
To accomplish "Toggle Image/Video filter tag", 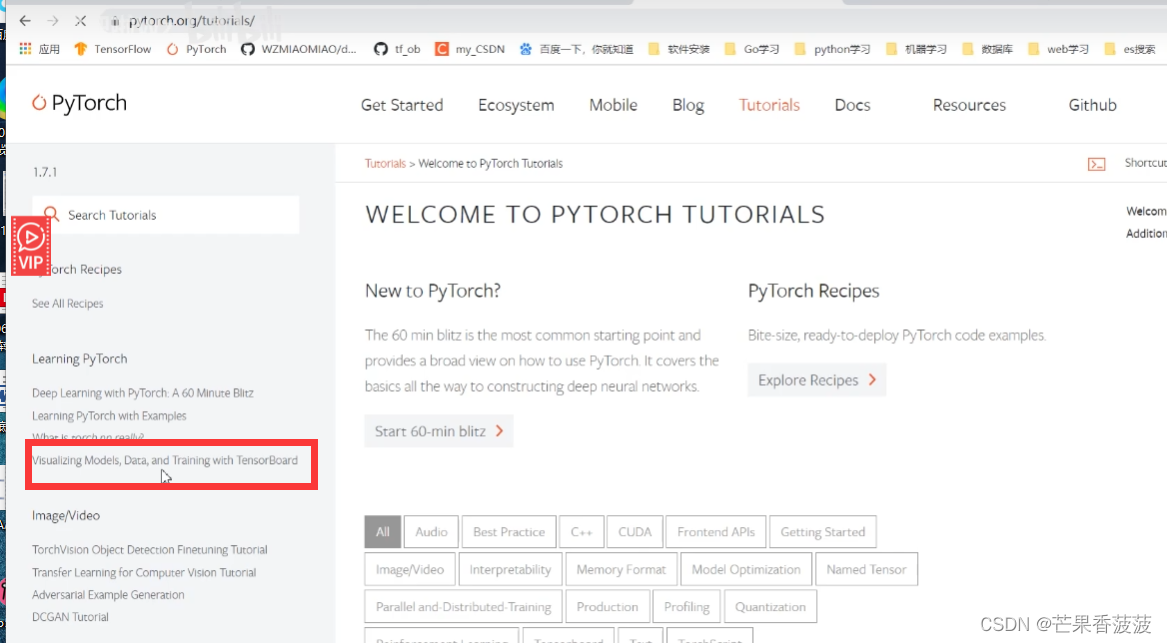I will tap(410, 569).
